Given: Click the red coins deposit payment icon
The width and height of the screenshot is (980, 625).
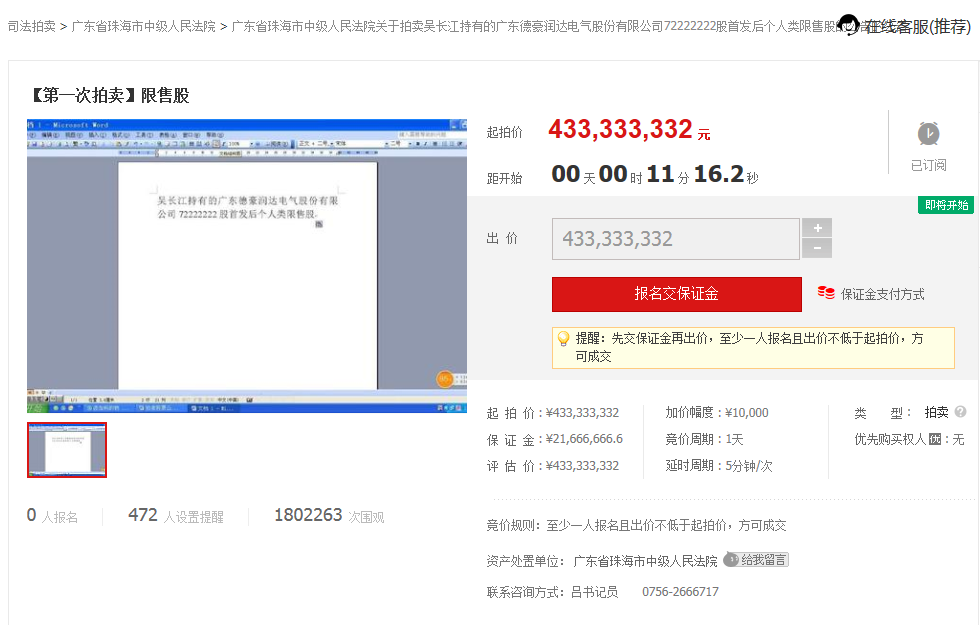Looking at the screenshot, I should (826, 293).
